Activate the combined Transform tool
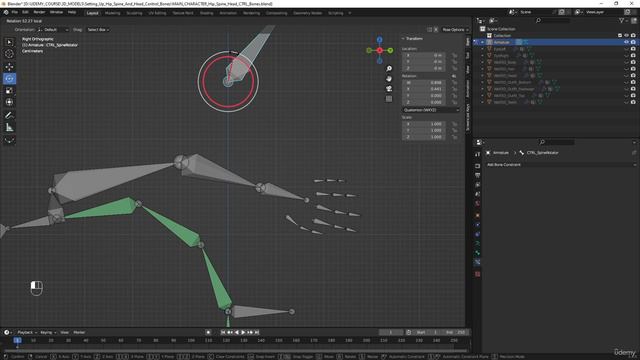 tap(9, 102)
